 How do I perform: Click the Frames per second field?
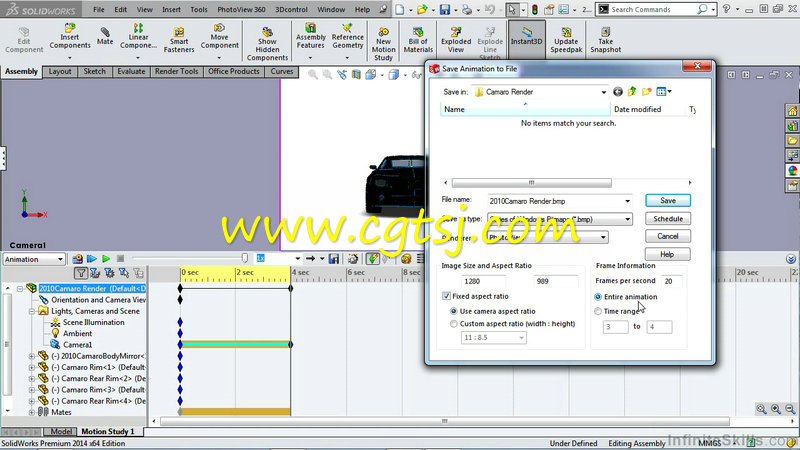point(671,281)
